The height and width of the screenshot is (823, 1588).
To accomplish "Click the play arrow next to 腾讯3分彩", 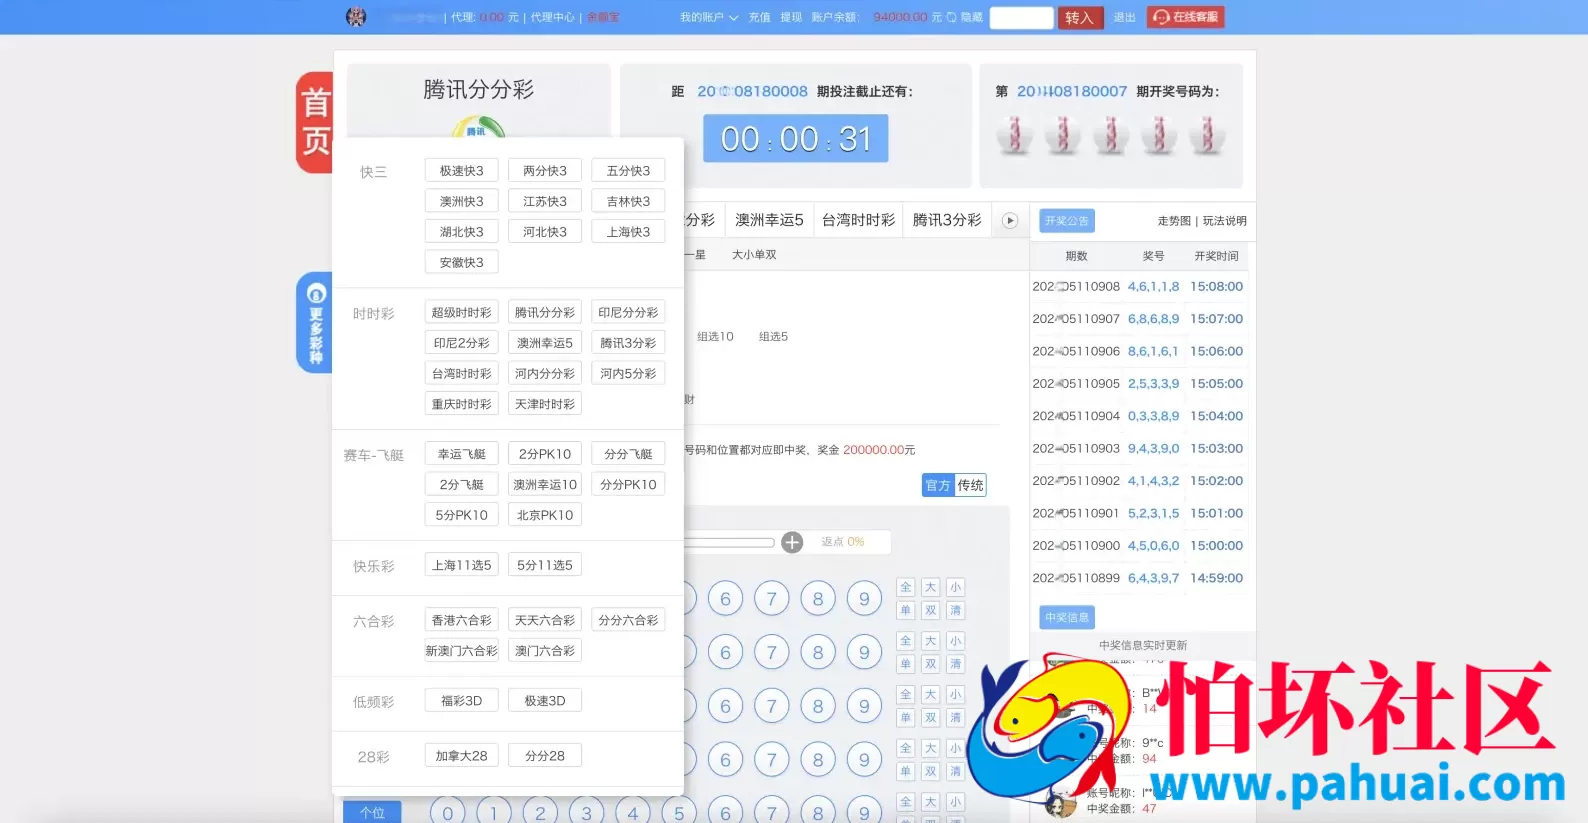I will click(1010, 221).
